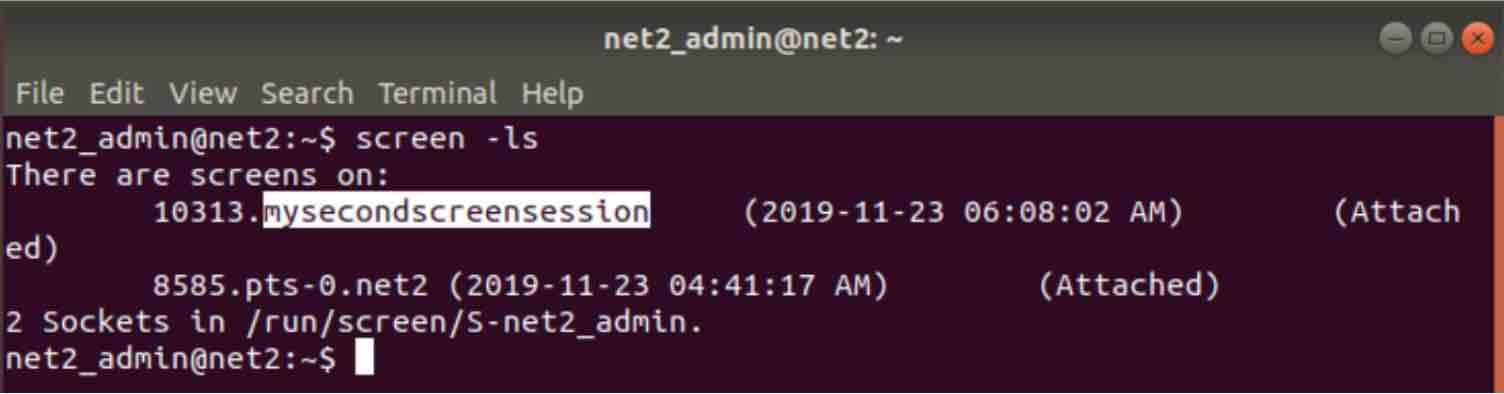Open the Help menu
This screenshot has height=394, width=1504.
click(x=552, y=94)
